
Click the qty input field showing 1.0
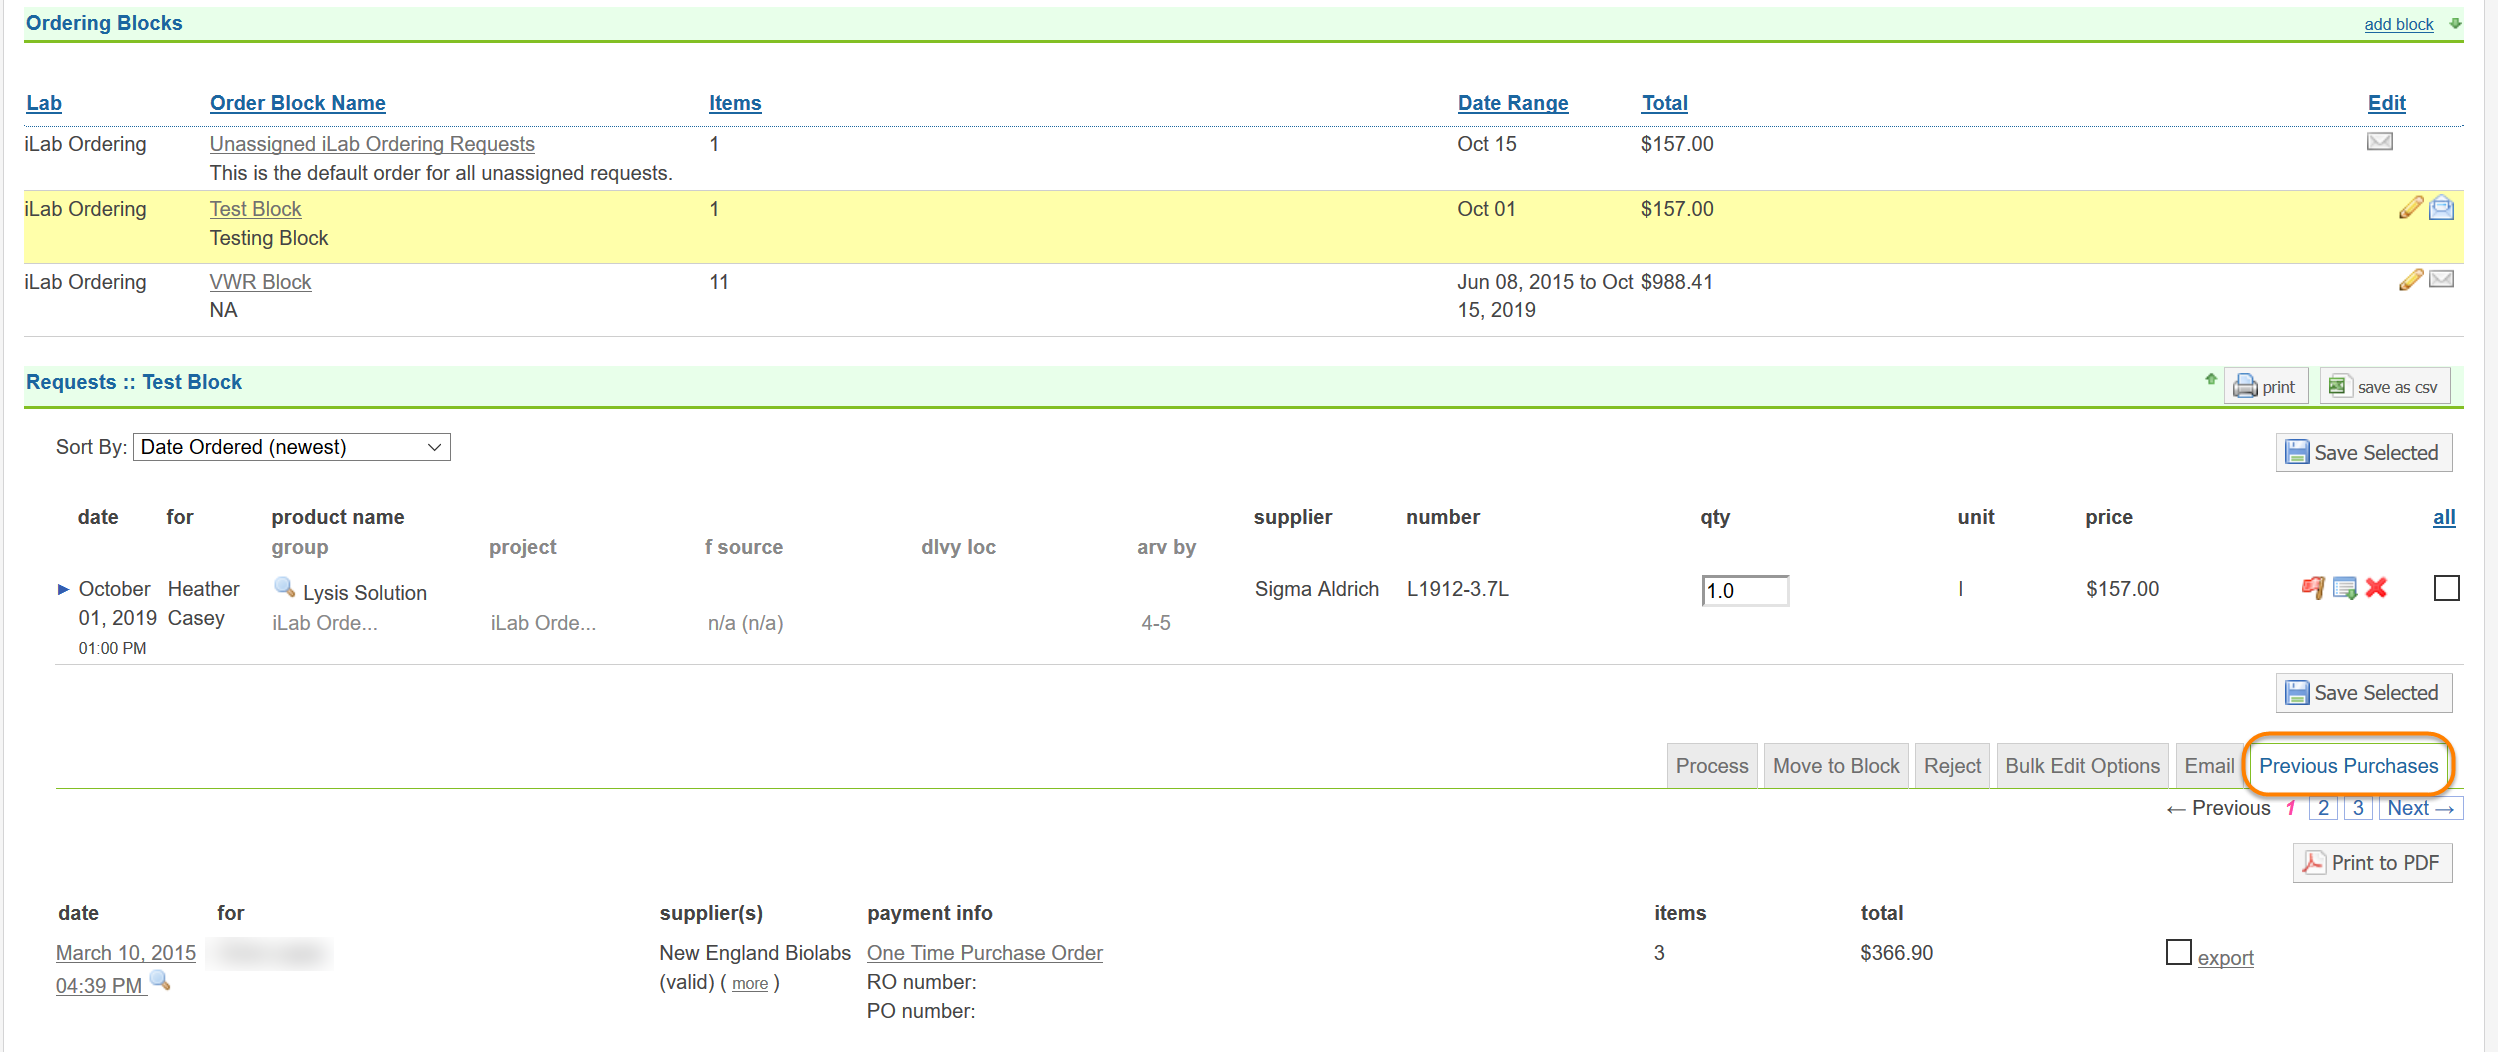pos(1744,591)
